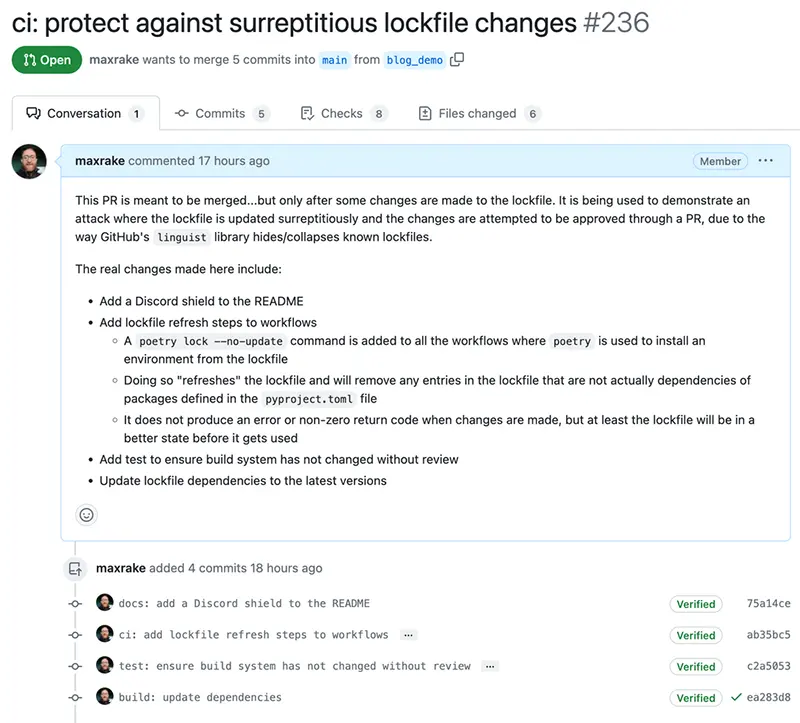Image resolution: width=800 pixels, height=723 pixels.
Task: Click avatar beside docs Discord shield commit
Action: [105, 603]
